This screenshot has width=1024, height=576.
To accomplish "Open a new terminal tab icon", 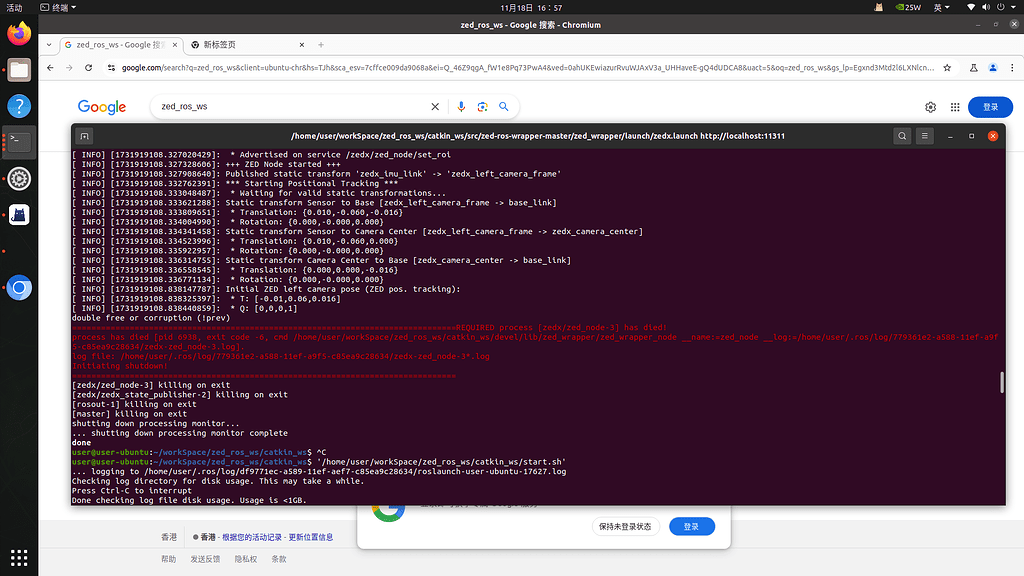I will (85, 136).
